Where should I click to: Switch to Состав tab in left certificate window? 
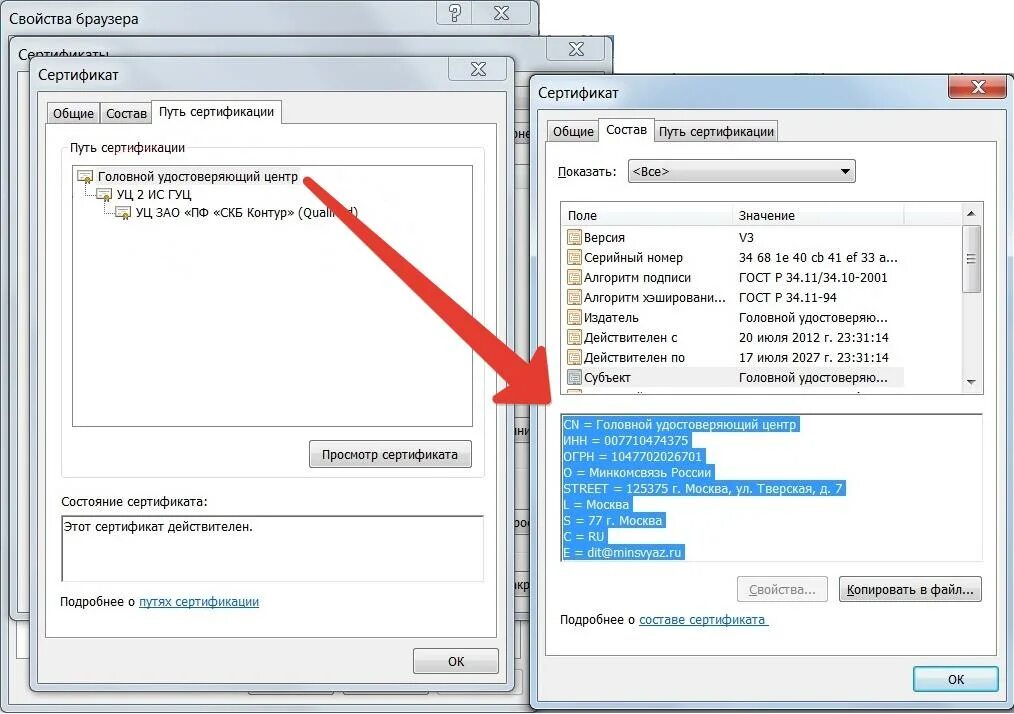click(126, 114)
